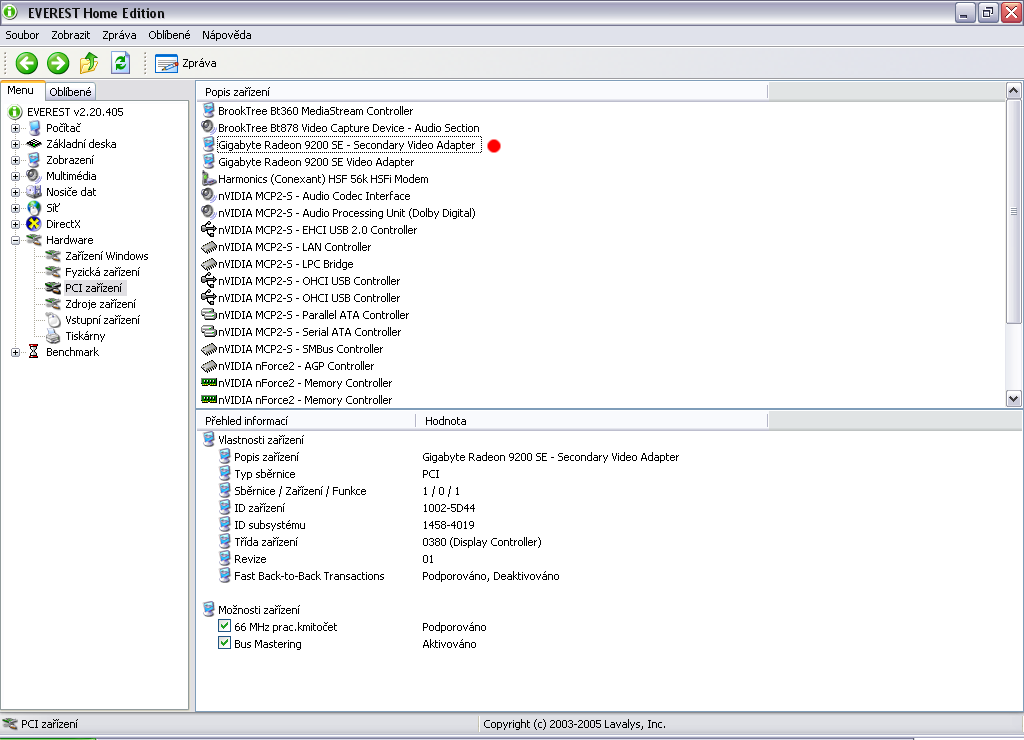
Task: Select Zařízení Windows in the tree
Action: pos(106,256)
